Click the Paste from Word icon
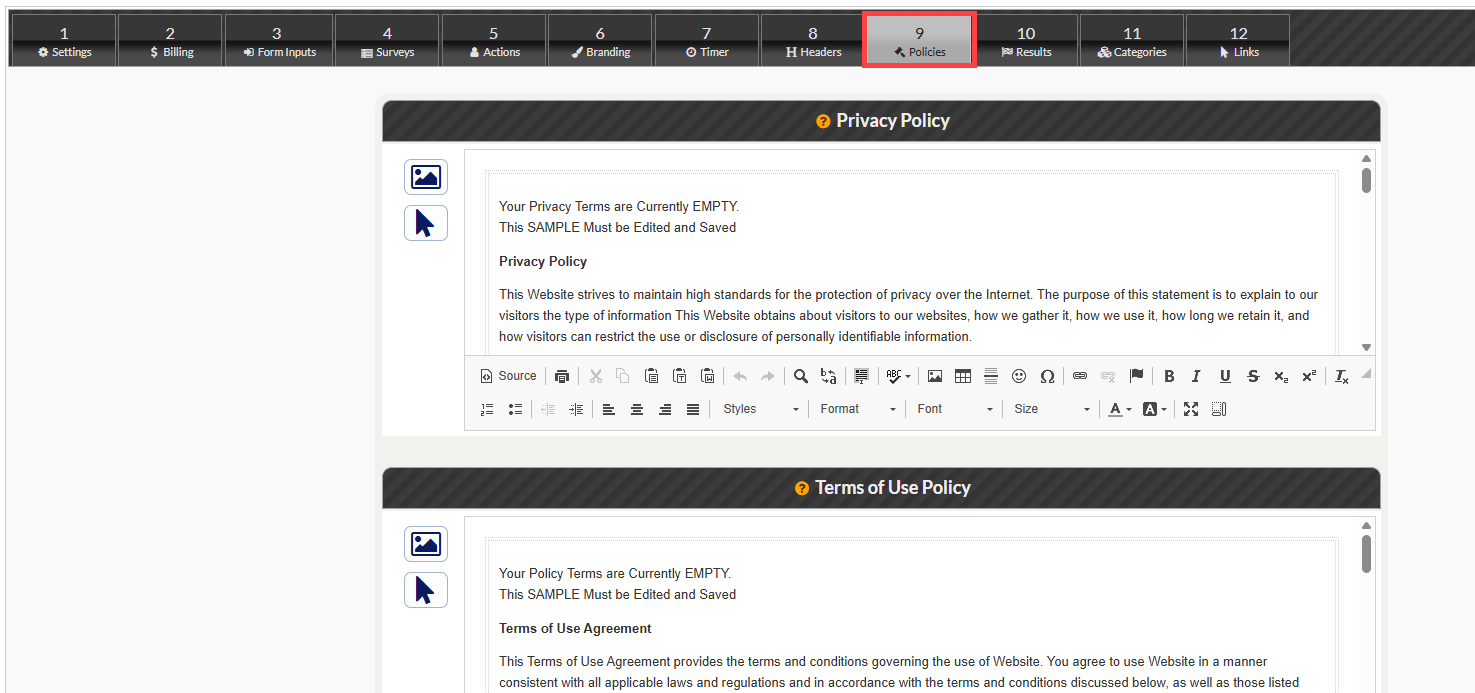Image resolution: width=1475 pixels, height=693 pixels. [708, 376]
